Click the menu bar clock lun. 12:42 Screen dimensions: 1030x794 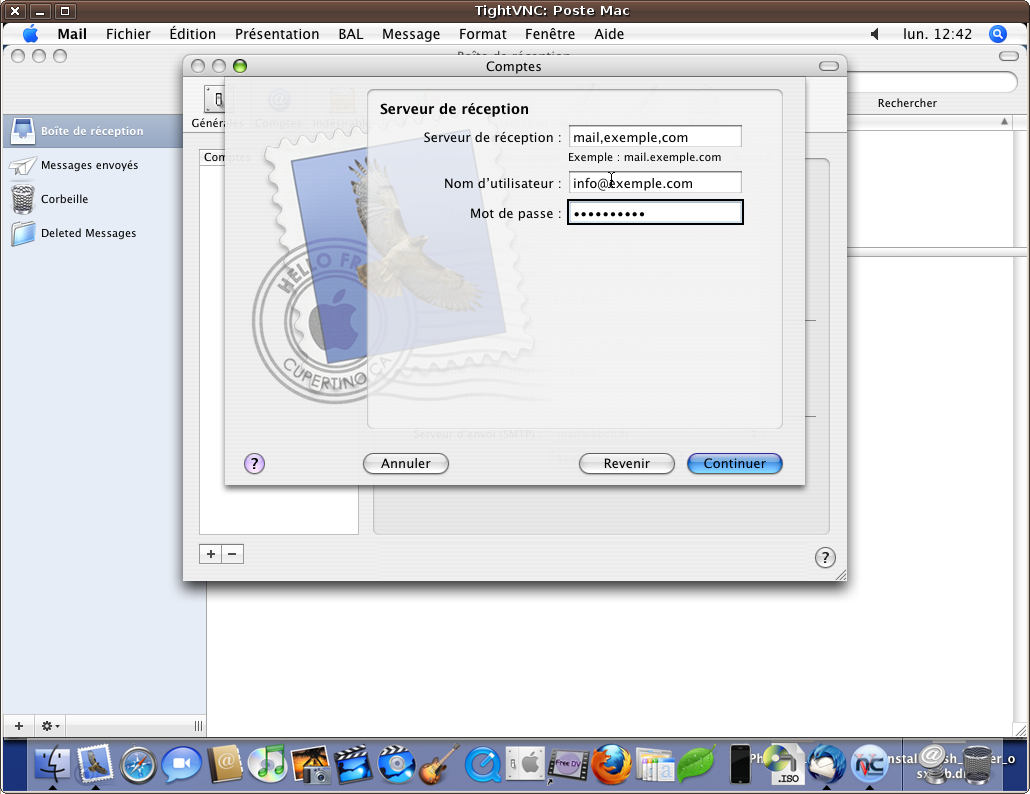[x=937, y=34]
